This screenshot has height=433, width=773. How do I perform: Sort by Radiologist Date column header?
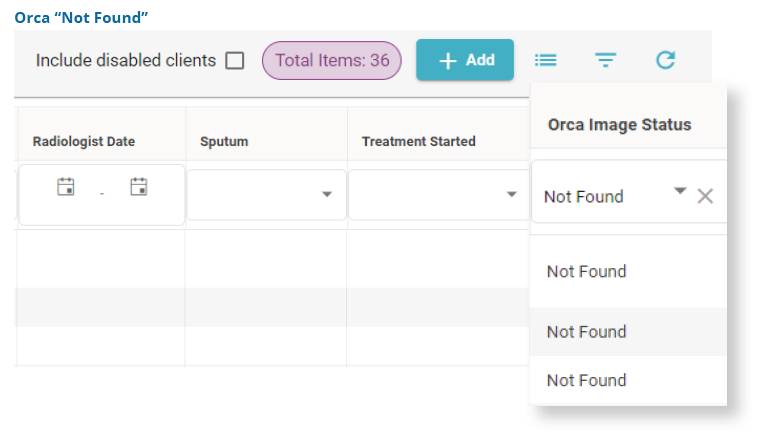tap(84, 141)
